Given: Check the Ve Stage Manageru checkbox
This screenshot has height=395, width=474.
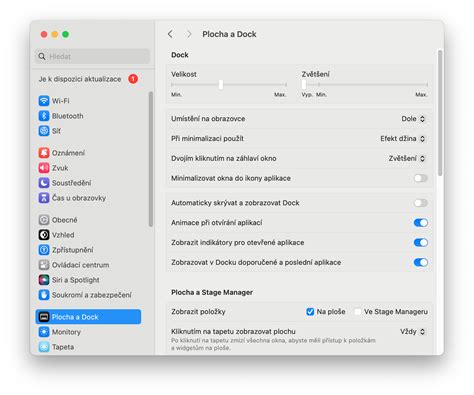Looking at the screenshot, I should coord(358,312).
